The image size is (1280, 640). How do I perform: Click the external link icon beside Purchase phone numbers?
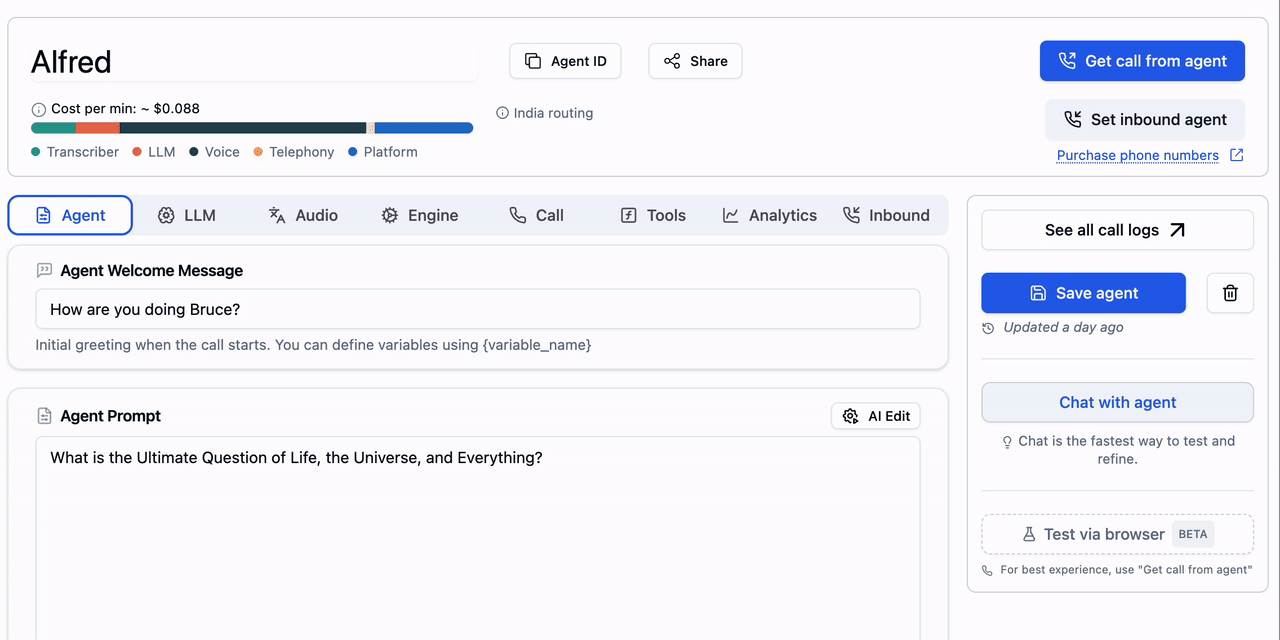coord(1237,155)
